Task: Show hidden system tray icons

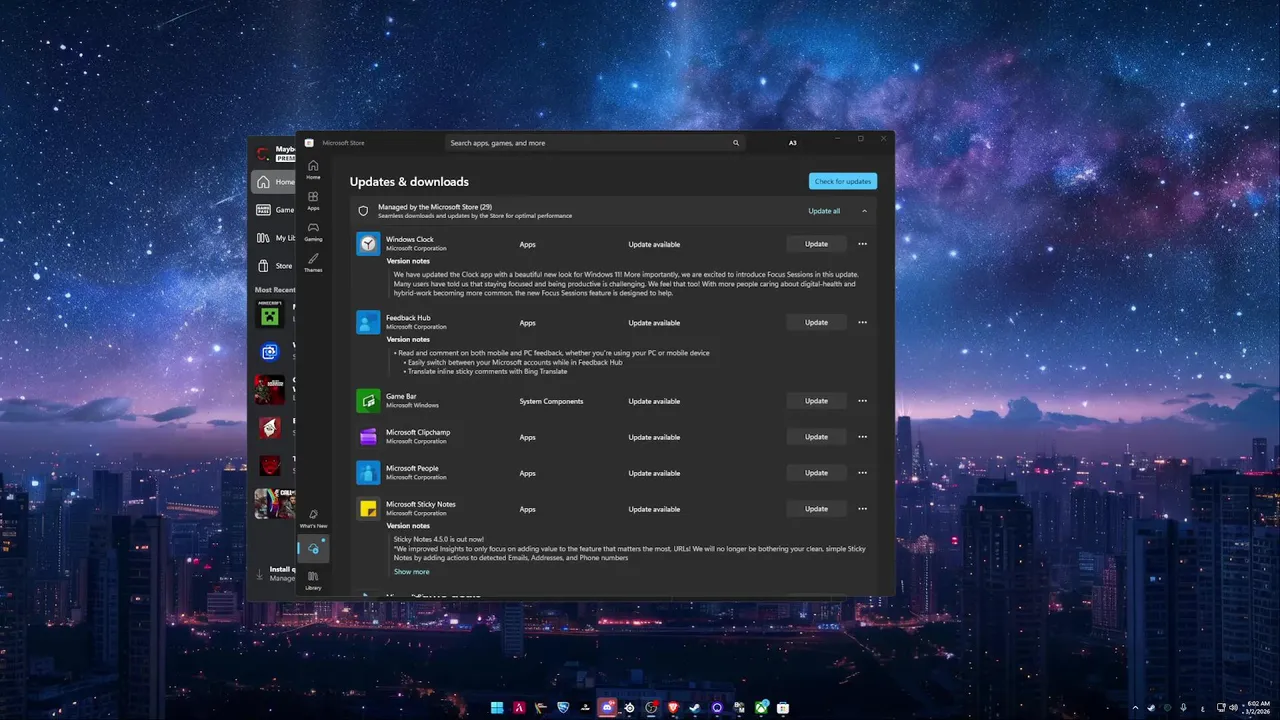Action: [x=1135, y=708]
